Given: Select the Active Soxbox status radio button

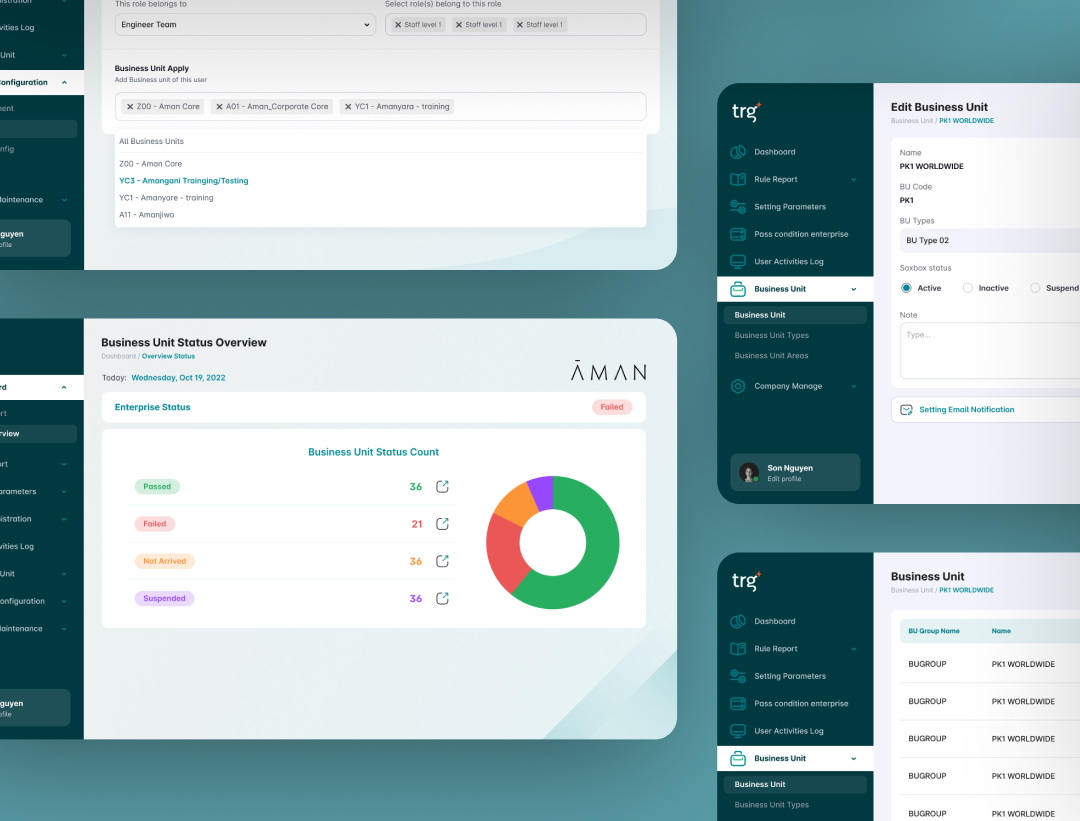Looking at the screenshot, I should [x=906, y=288].
